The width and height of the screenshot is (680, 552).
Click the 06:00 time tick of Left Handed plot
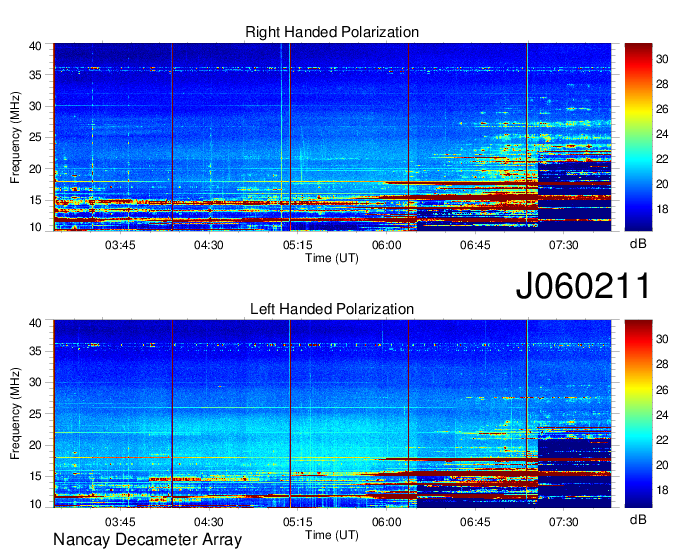click(386, 522)
